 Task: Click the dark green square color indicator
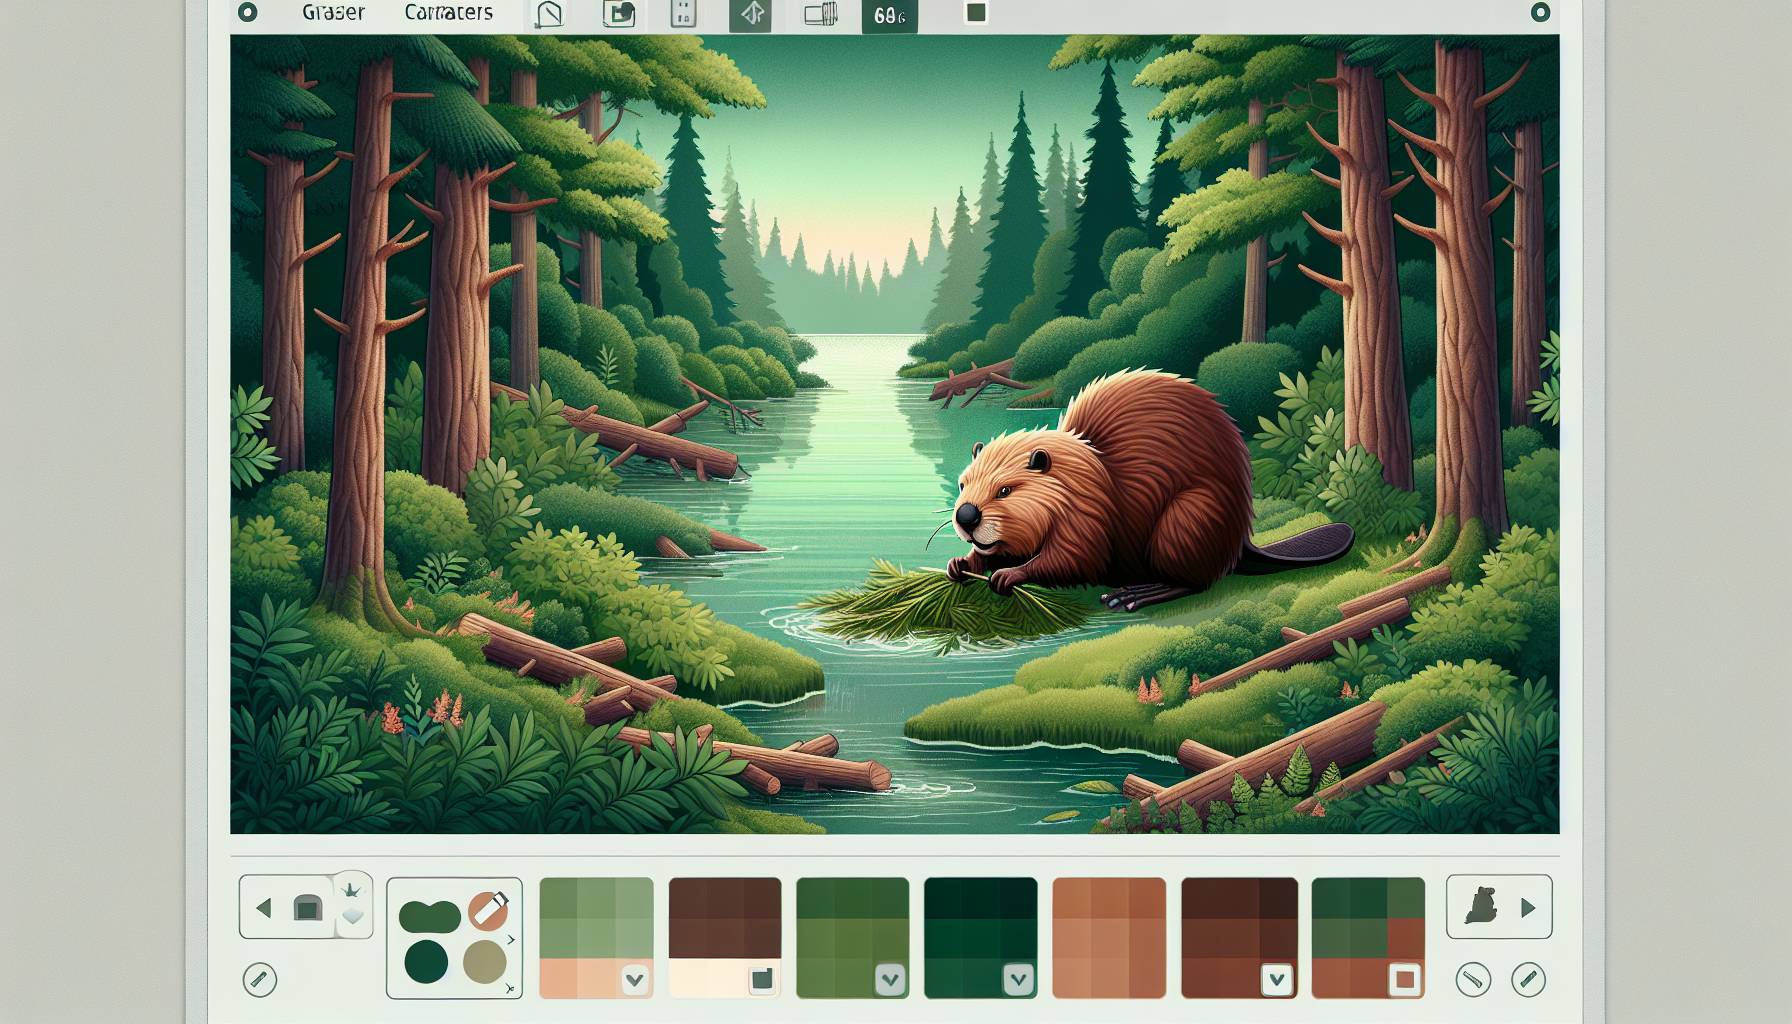pyautogui.click(x=976, y=13)
